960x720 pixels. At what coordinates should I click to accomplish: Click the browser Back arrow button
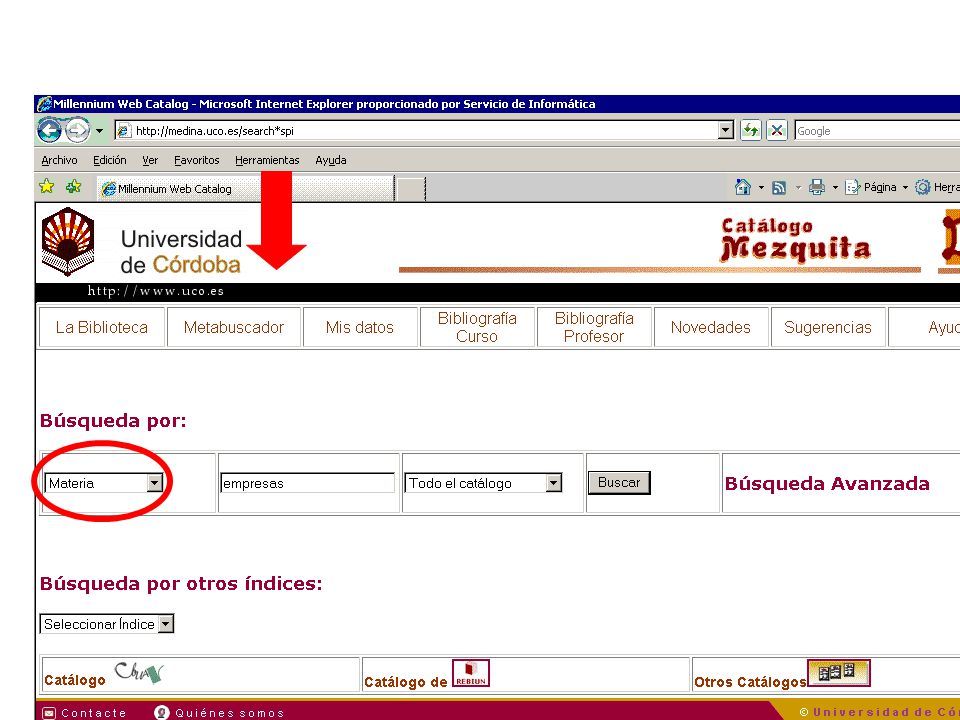point(50,130)
